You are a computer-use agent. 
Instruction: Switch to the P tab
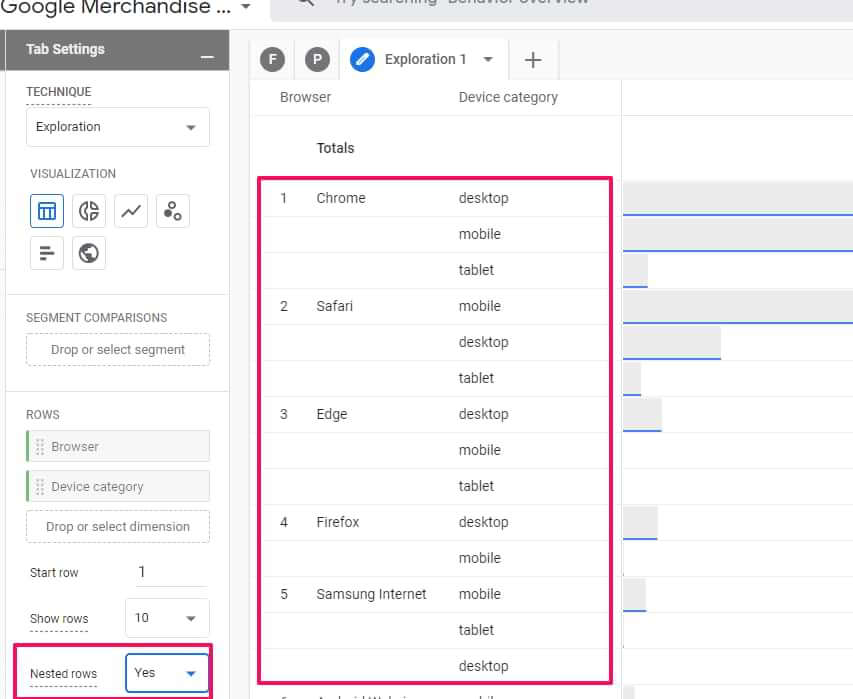317,60
